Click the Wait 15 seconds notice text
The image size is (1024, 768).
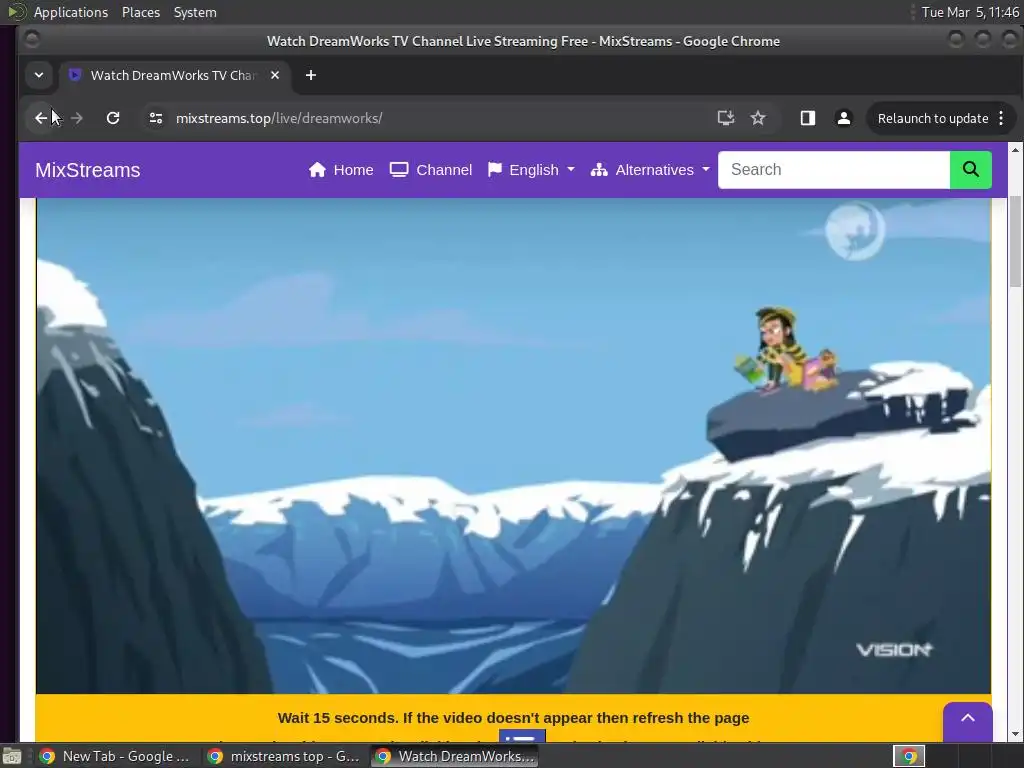click(x=513, y=718)
